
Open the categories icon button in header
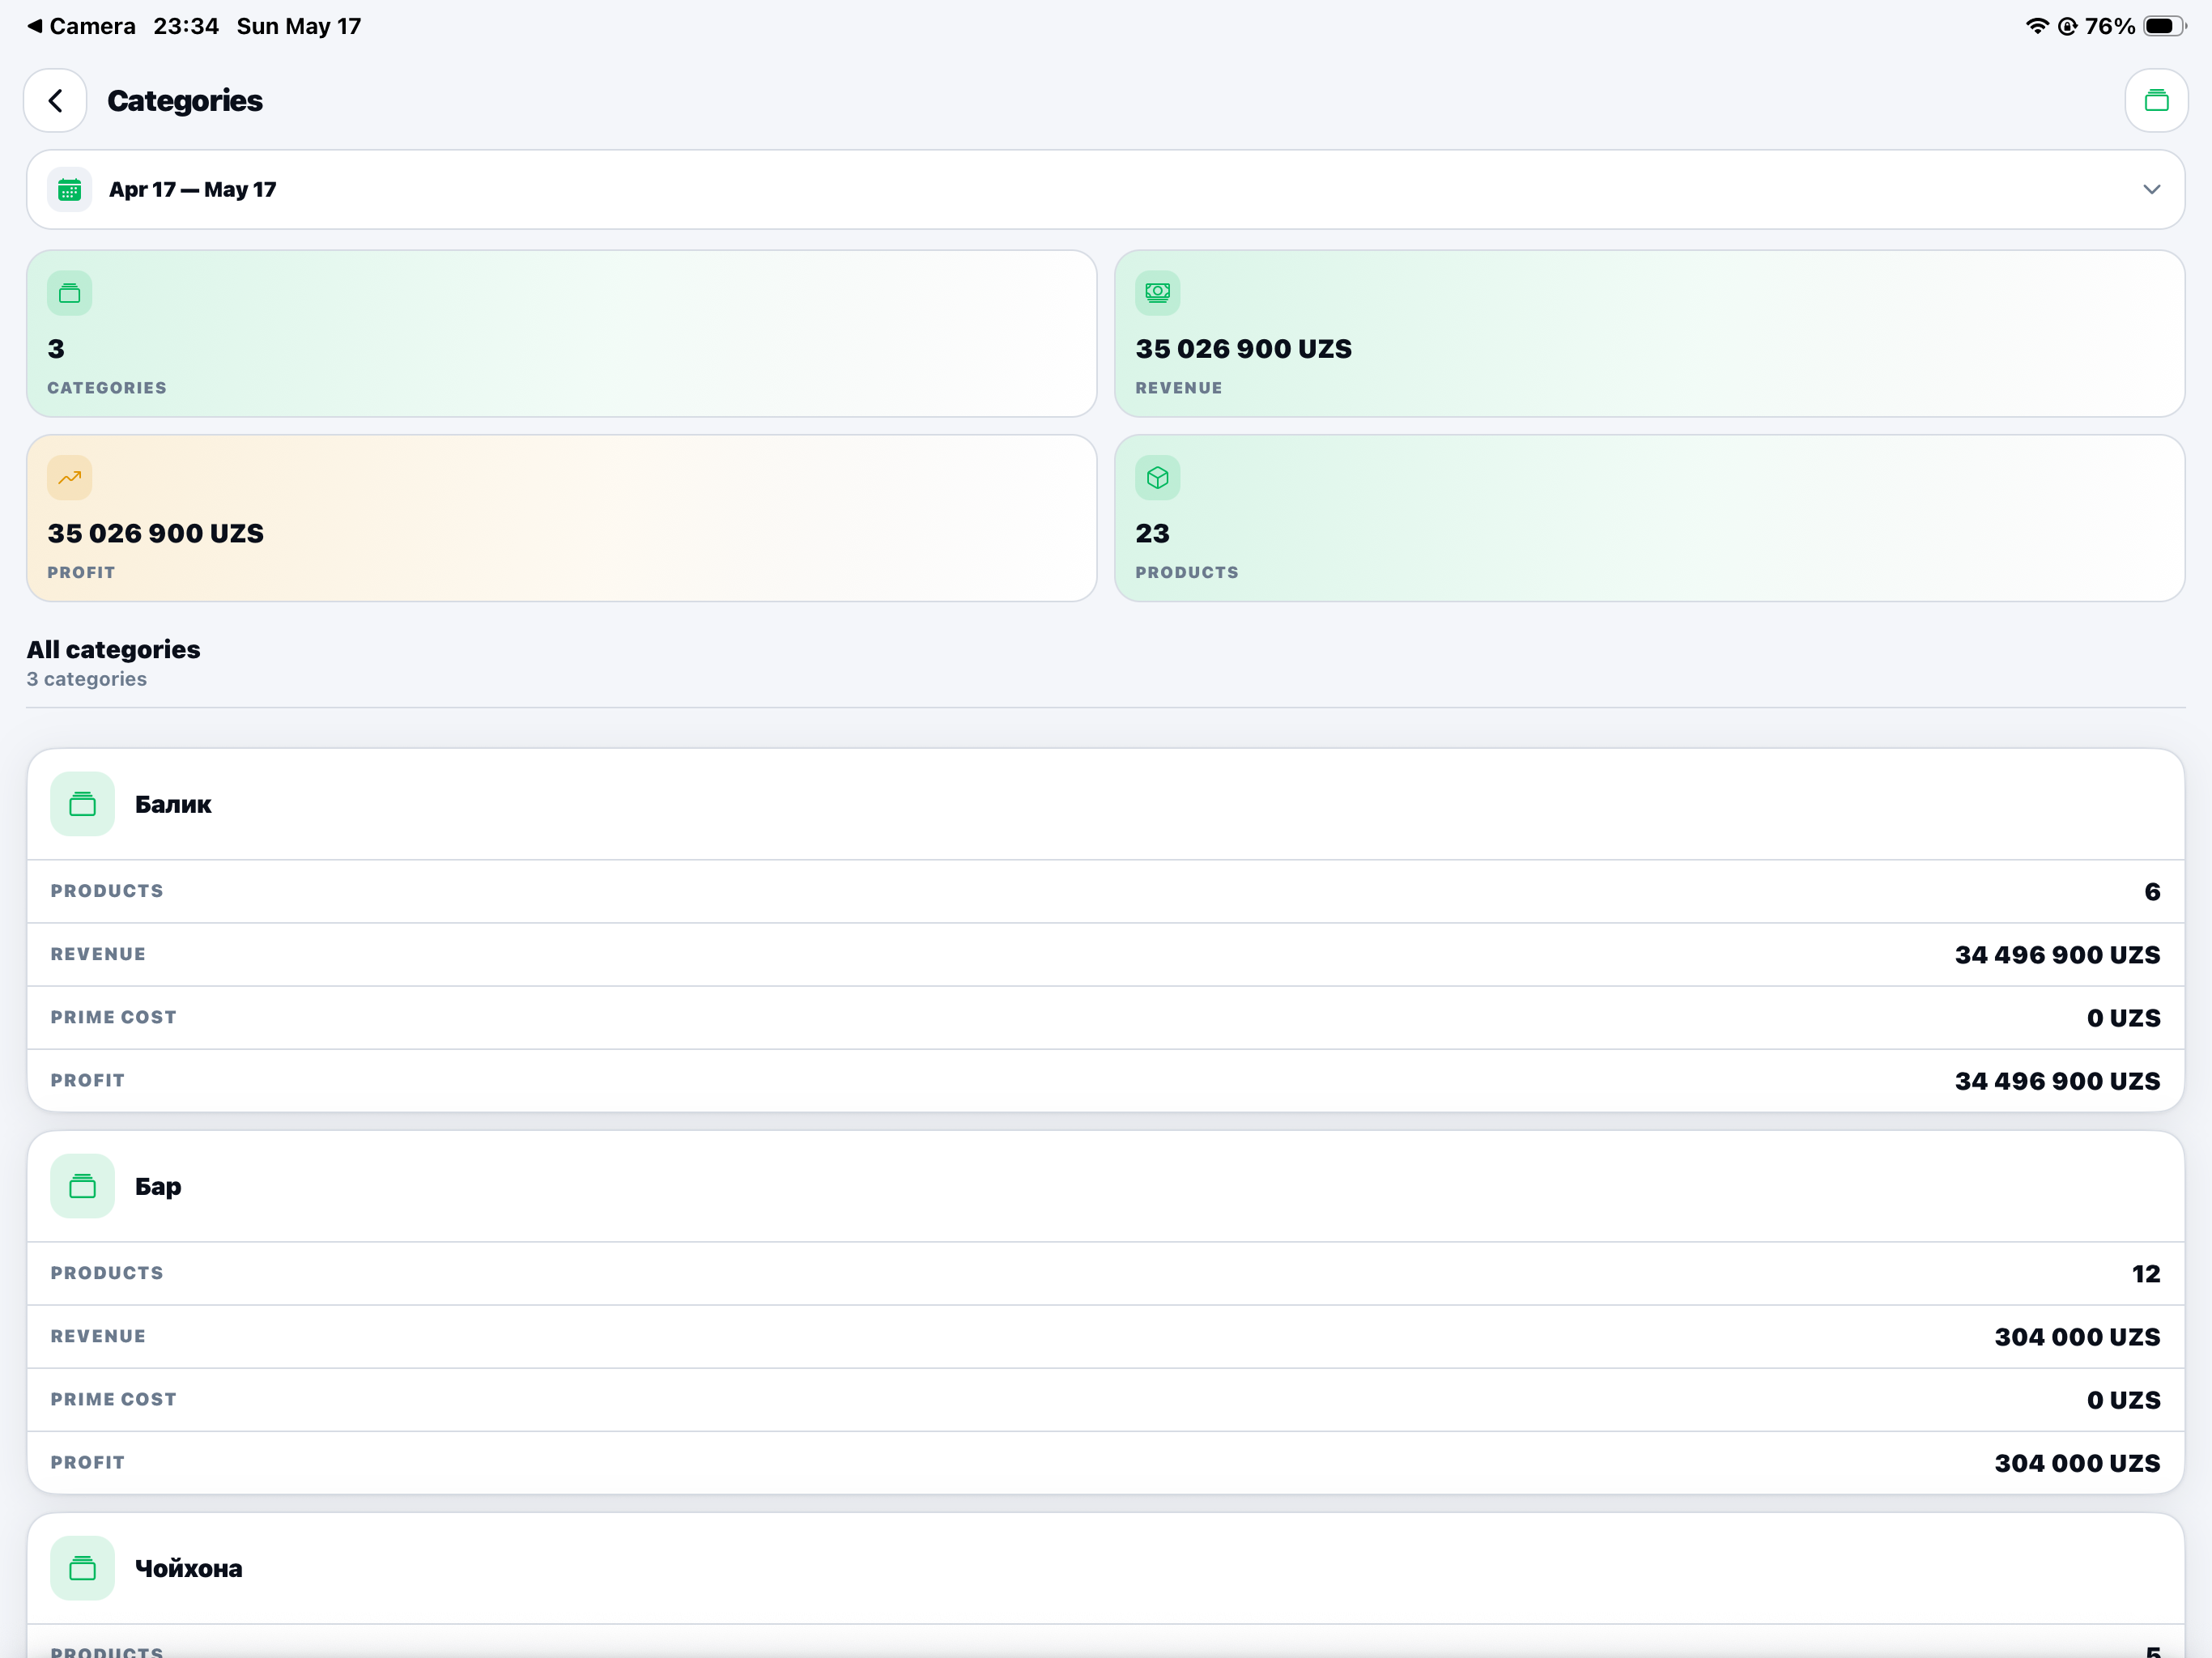[2156, 100]
